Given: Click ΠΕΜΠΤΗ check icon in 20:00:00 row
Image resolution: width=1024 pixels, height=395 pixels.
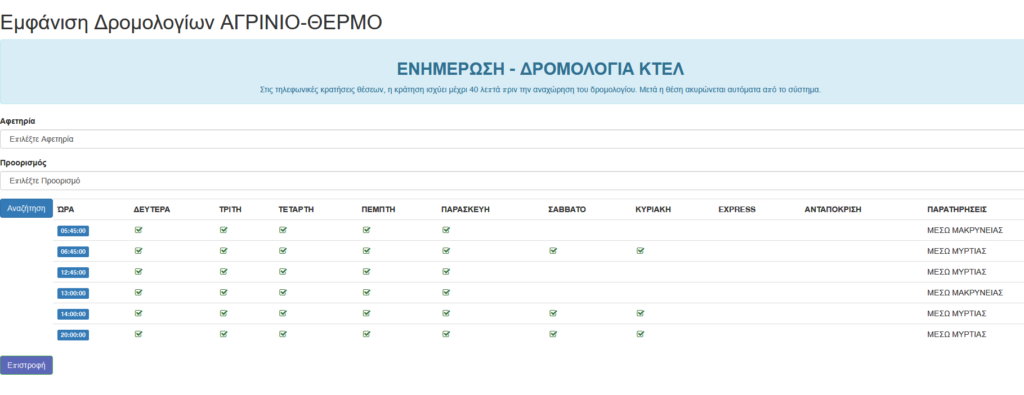Looking at the screenshot, I should pos(366,334).
